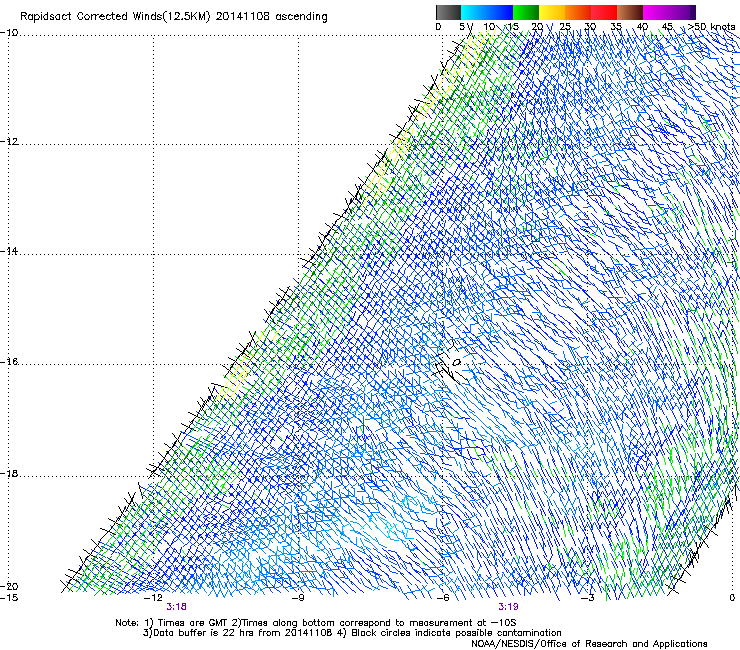This screenshot has width=740, height=650.
Task: Click the '>50 knots' legend label
Action: tap(711, 27)
